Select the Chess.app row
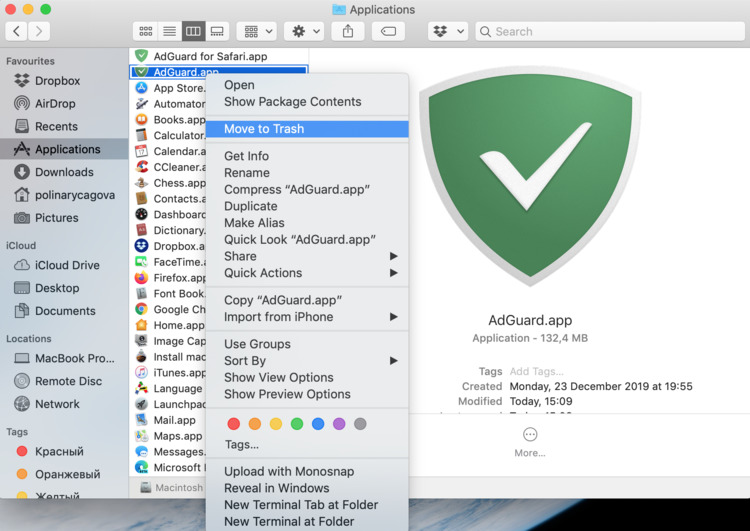 [168, 183]
